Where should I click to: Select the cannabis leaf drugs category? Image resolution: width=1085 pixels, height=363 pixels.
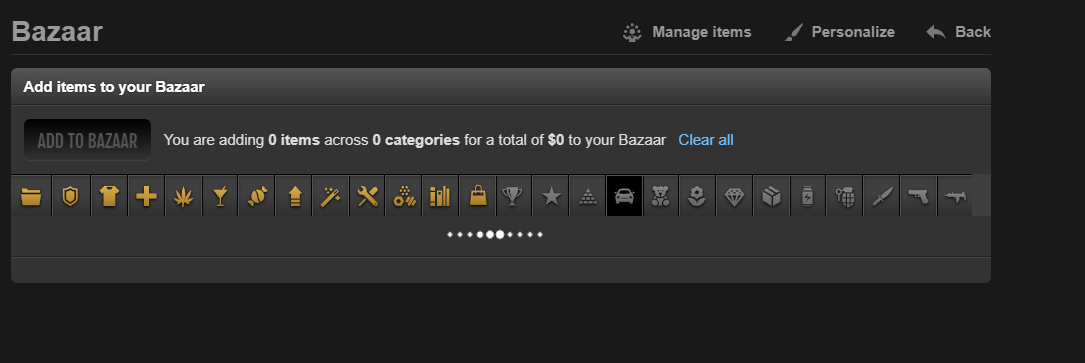click(x=183, y=196)
